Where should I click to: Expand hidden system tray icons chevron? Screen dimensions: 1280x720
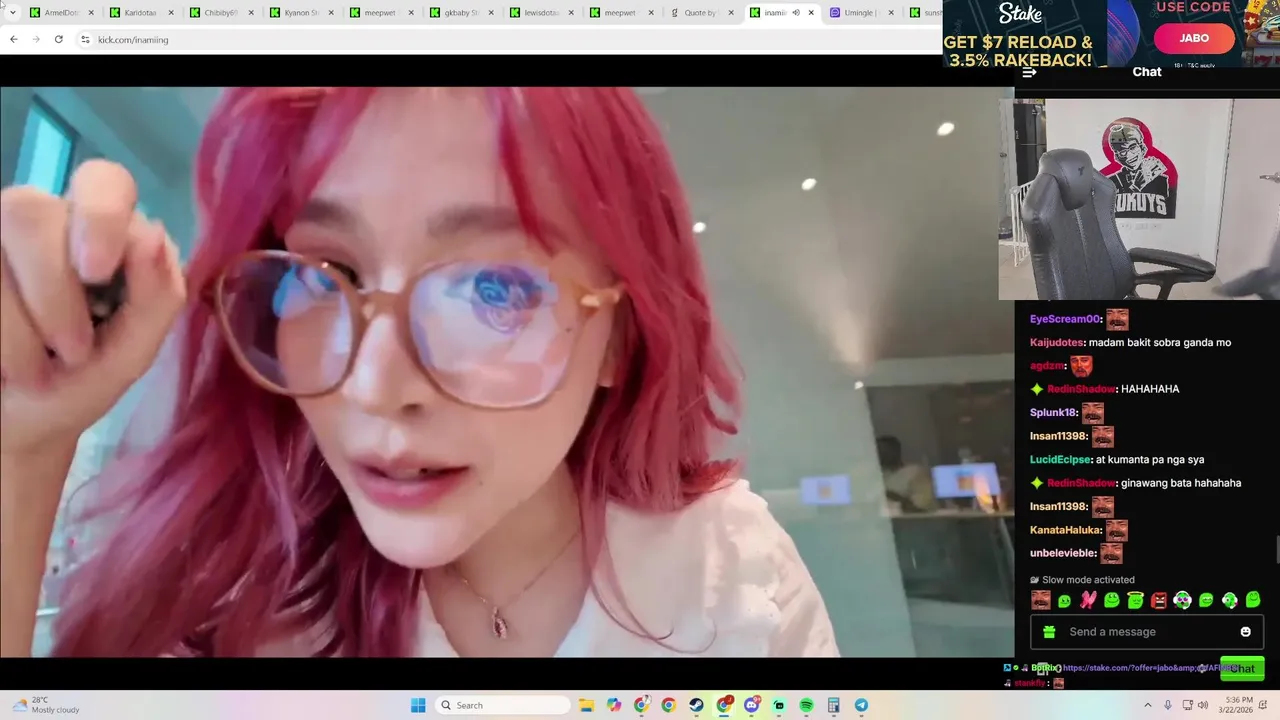click(x=1147, y=705)
